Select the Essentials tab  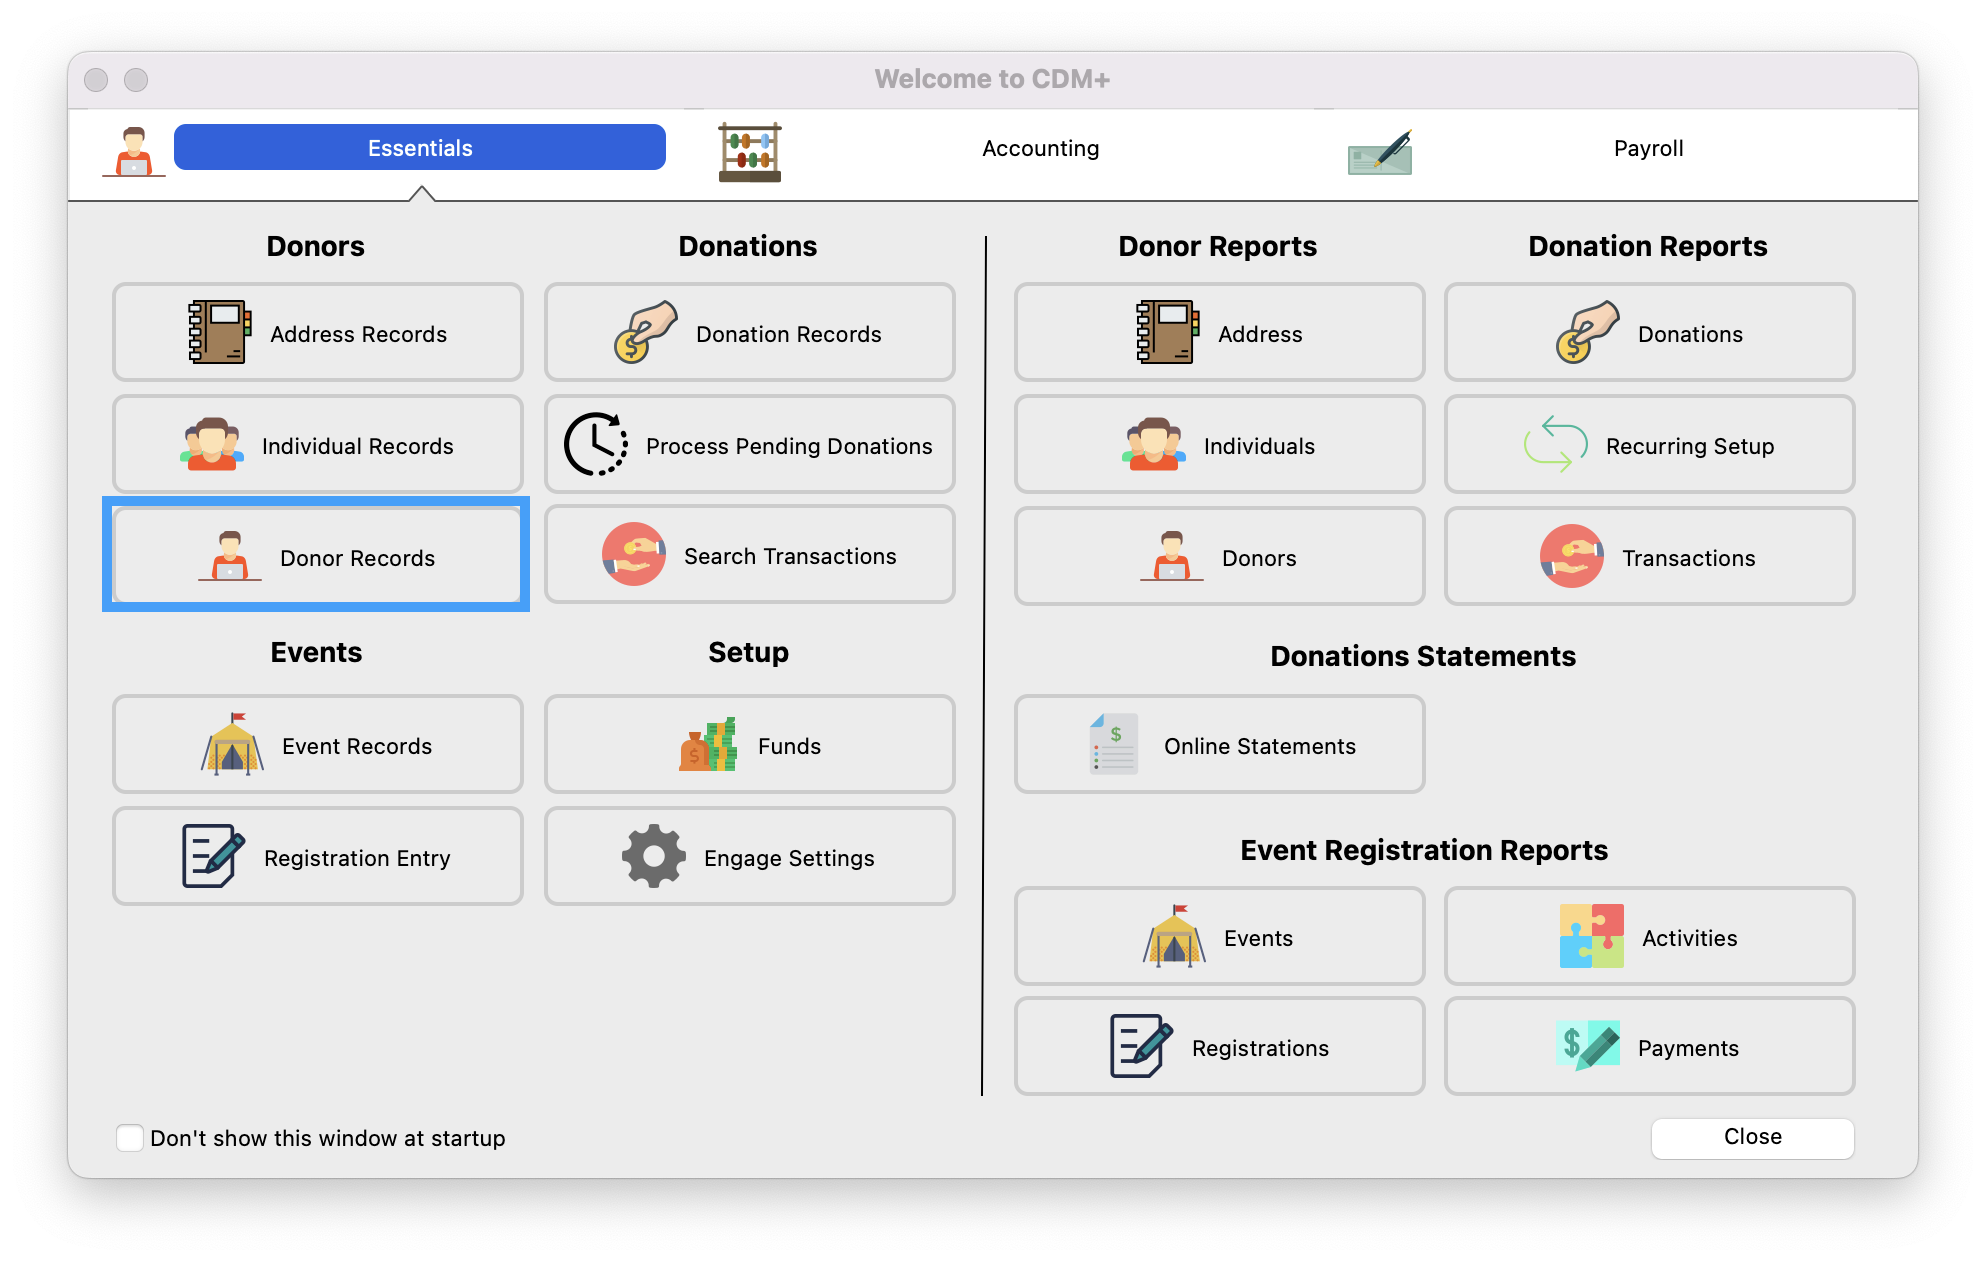pos(419,148)
